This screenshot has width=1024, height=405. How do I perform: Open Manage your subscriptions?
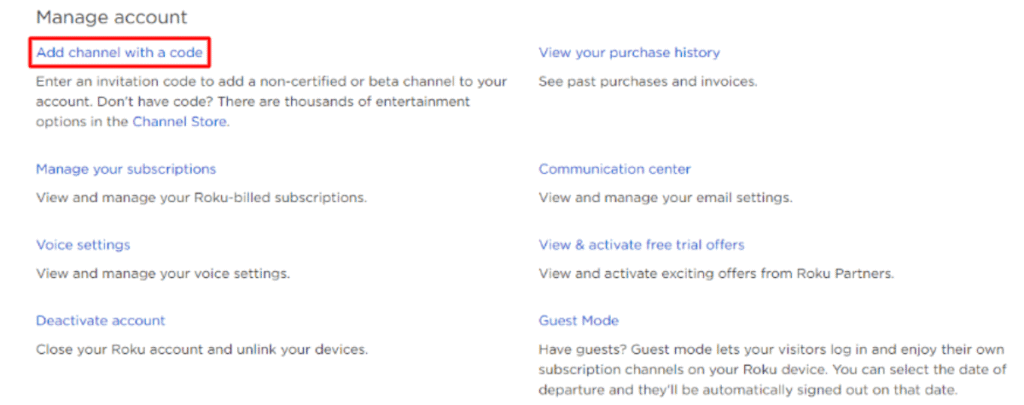tap(125, 169)
